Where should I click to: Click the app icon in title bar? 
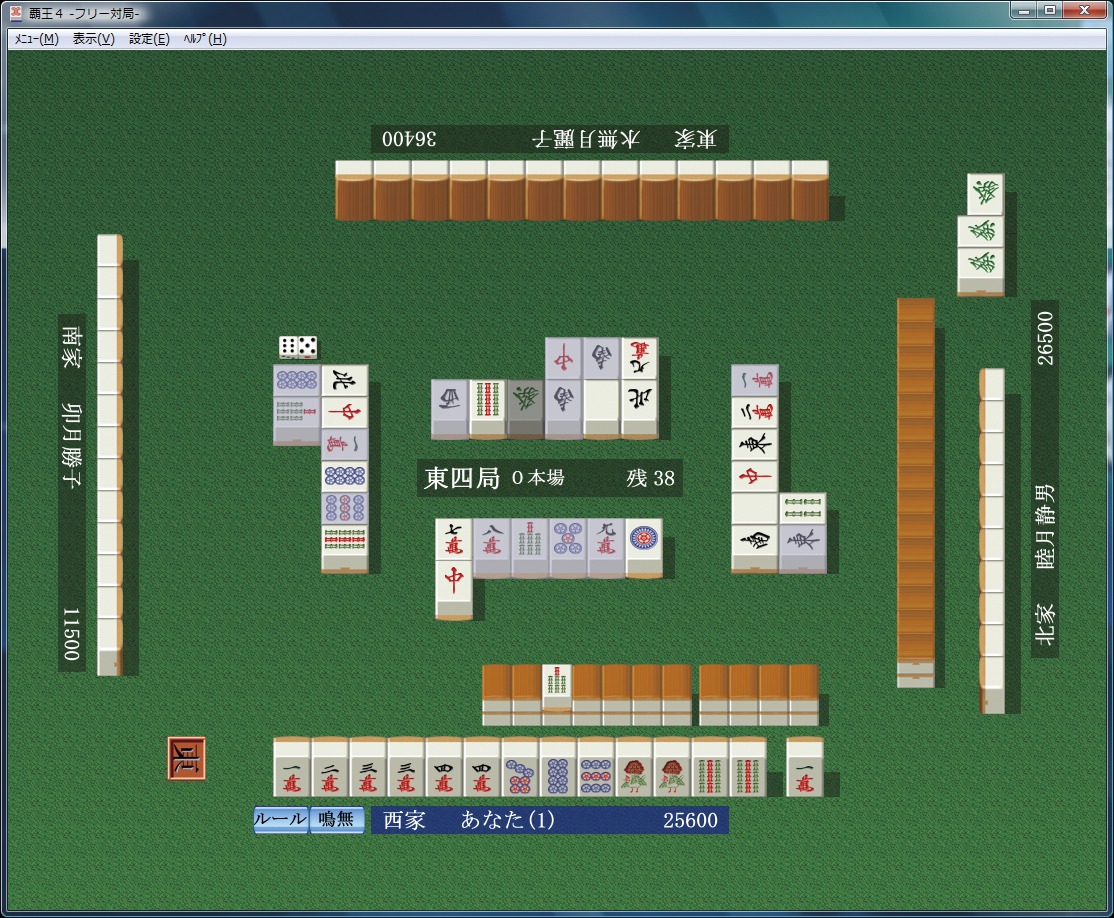click(16, 13)
